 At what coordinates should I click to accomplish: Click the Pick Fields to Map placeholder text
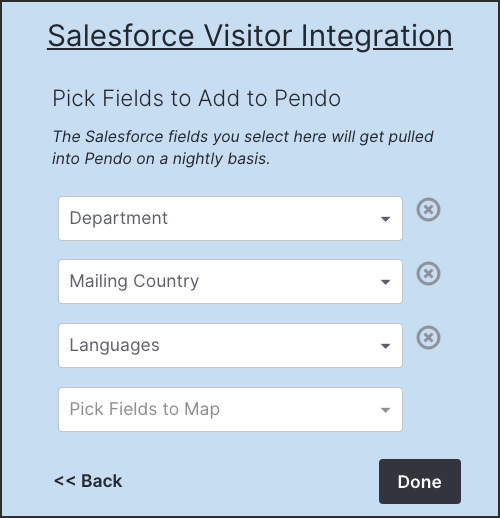pos(144,409)
